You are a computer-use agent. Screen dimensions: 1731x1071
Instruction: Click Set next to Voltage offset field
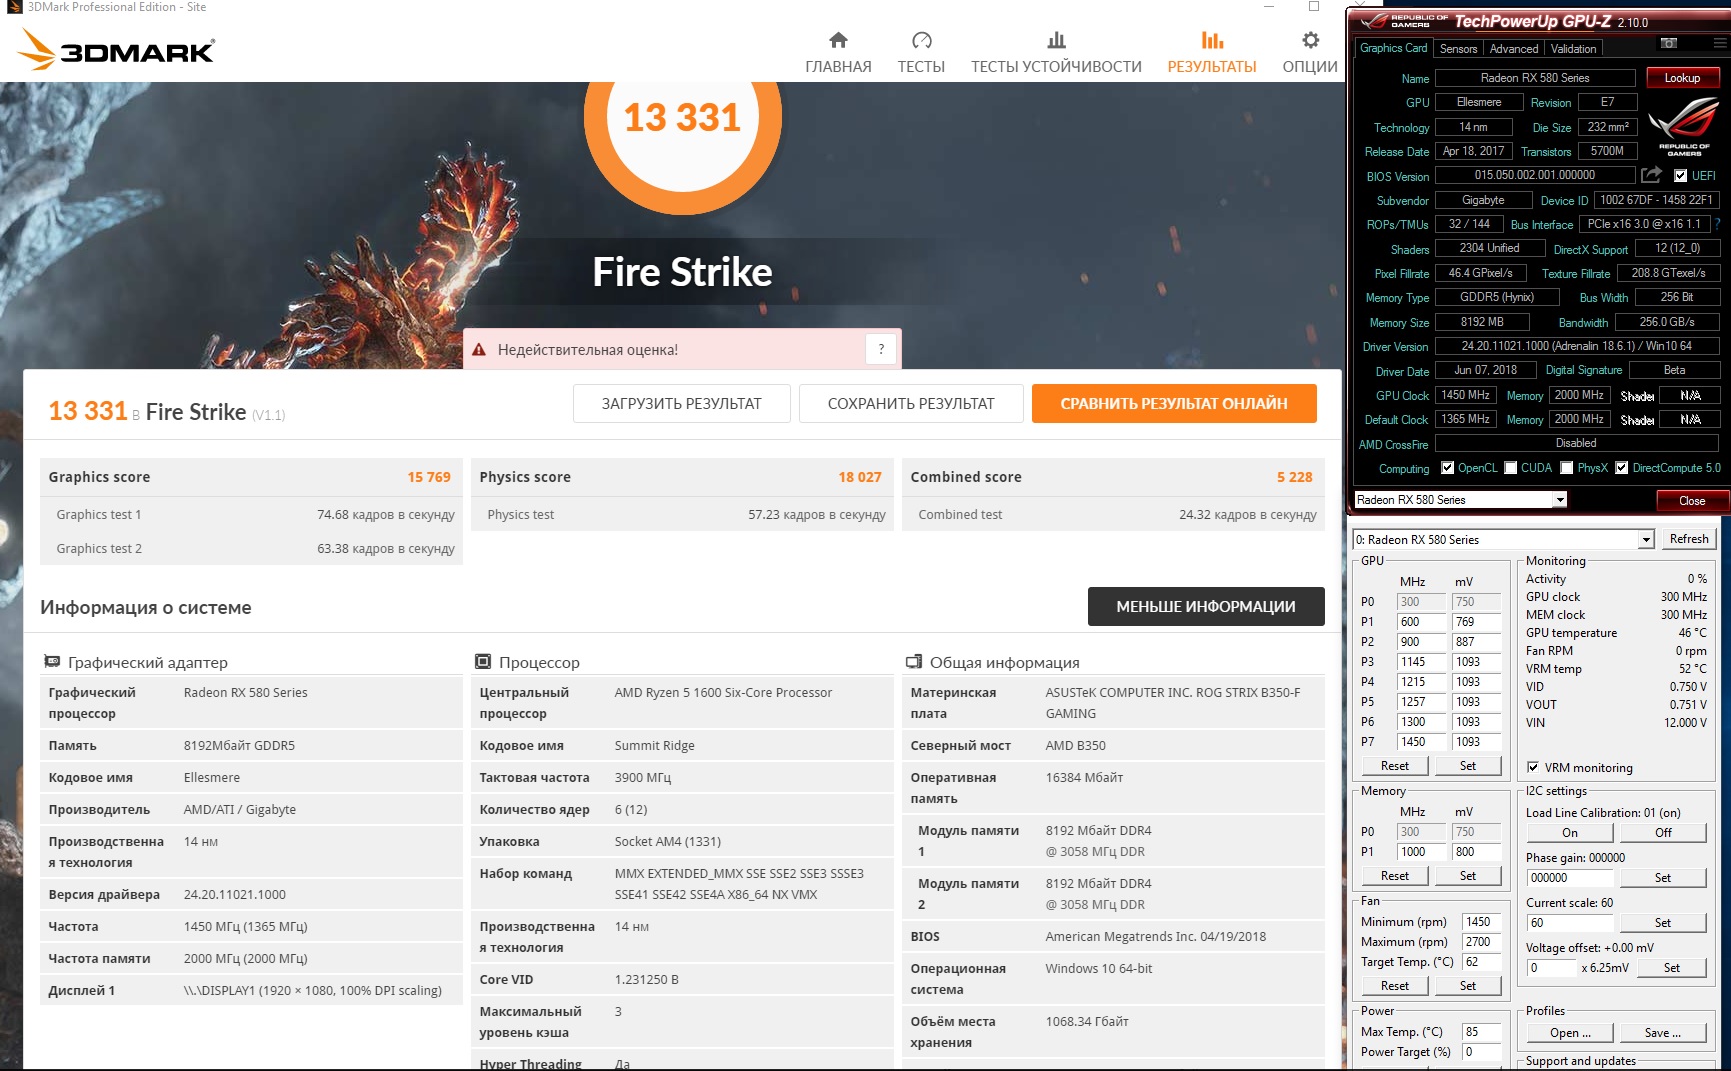click(1671, 968)
